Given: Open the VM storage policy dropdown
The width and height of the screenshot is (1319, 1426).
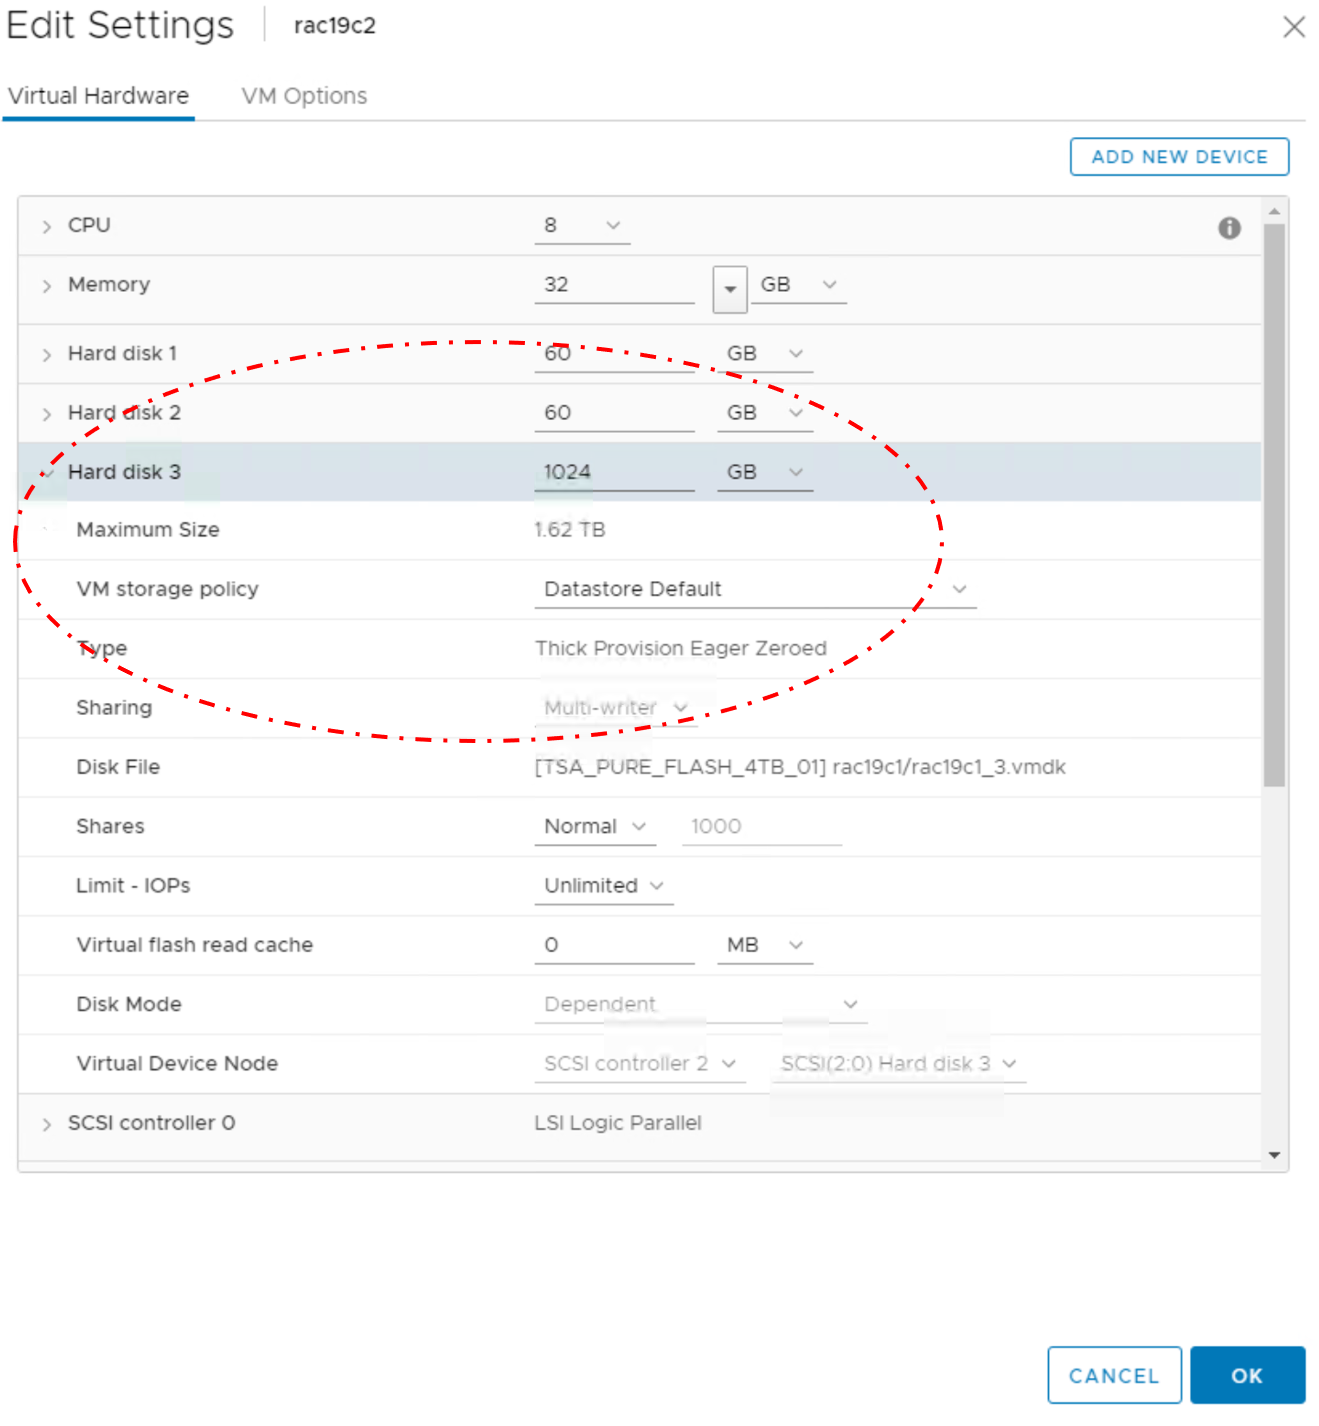Looking at the screenshot, I should click(x=755, y=589).
